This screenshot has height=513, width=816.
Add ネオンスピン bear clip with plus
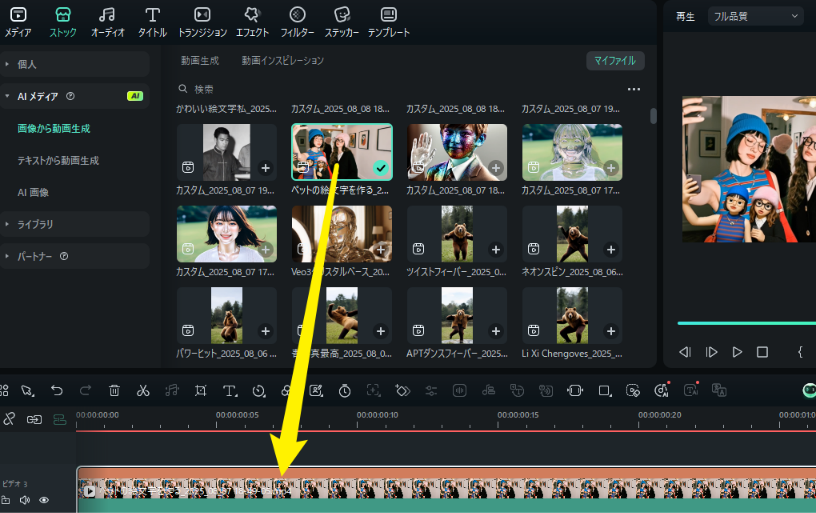tap(611, 250)
